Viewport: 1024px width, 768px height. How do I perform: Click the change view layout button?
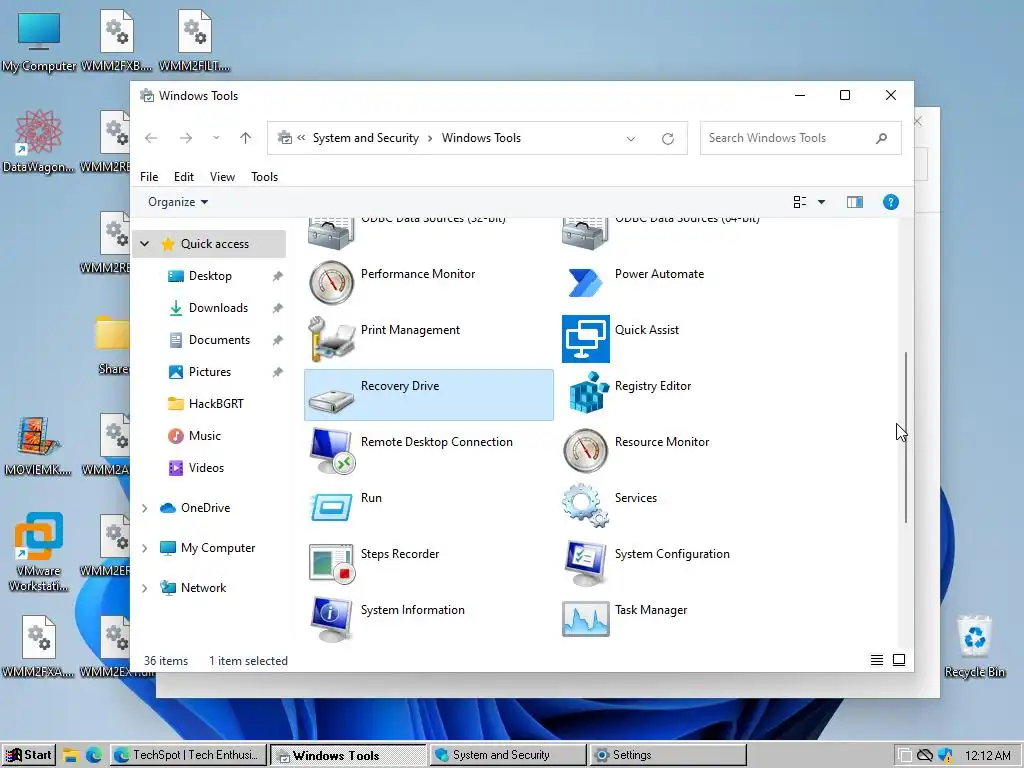799,202
